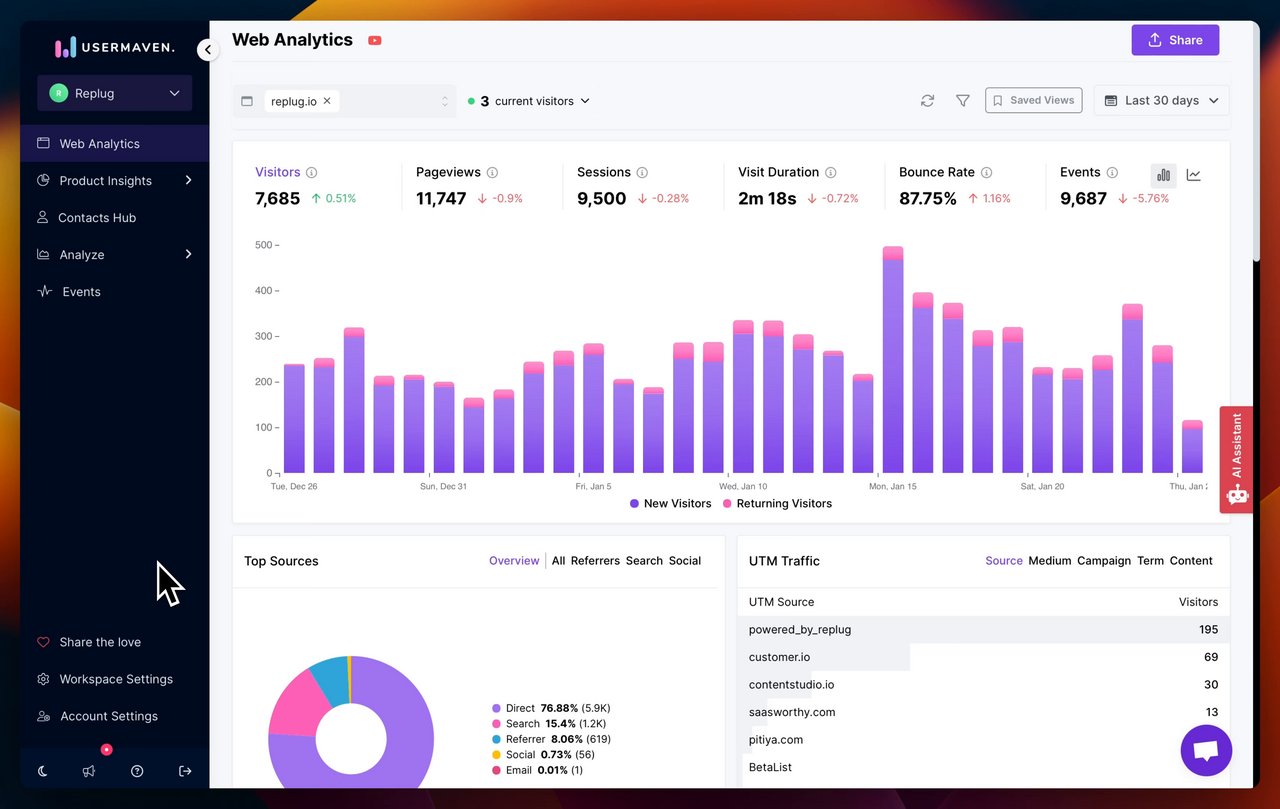Select UTM Medium tab
1280x809 pixels.
(x=1050, y=561)
